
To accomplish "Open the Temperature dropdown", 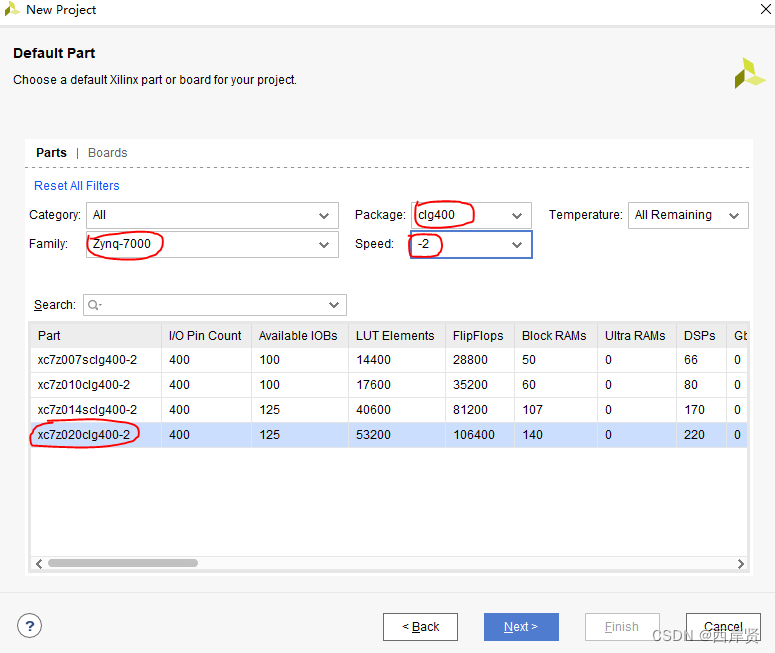I will (688, 215).
